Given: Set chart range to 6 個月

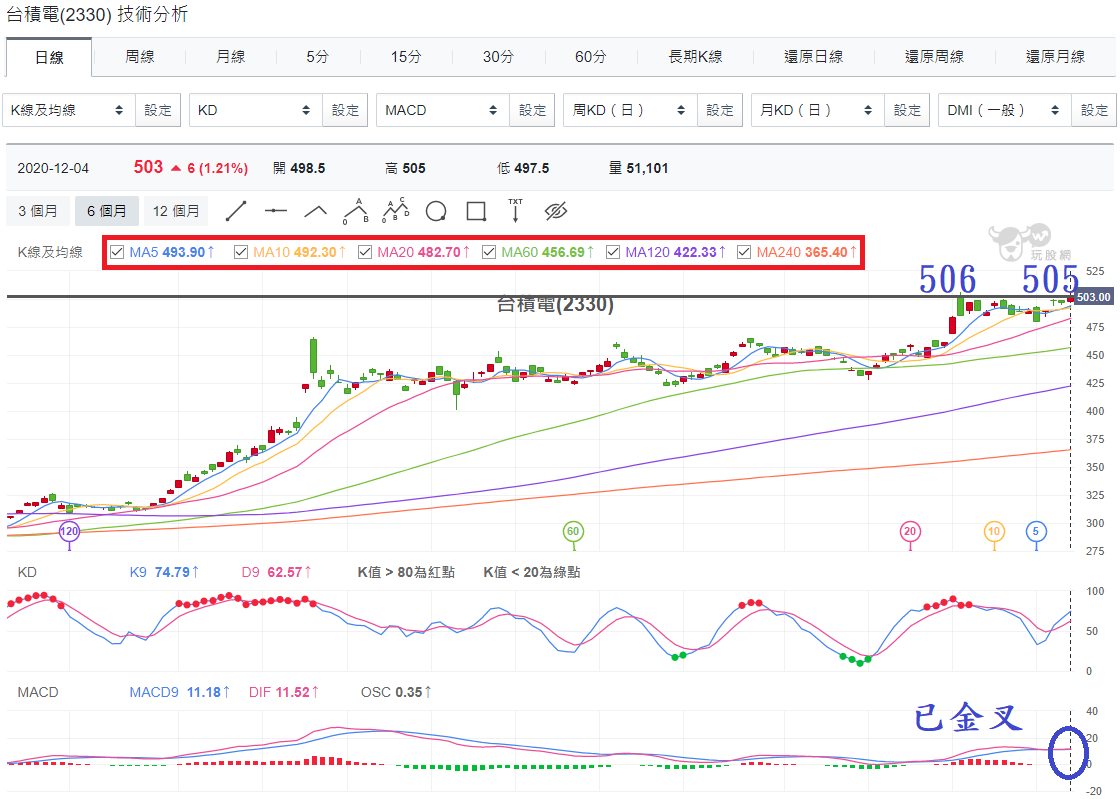Looking at the screenshot, I should pos(106,211).
